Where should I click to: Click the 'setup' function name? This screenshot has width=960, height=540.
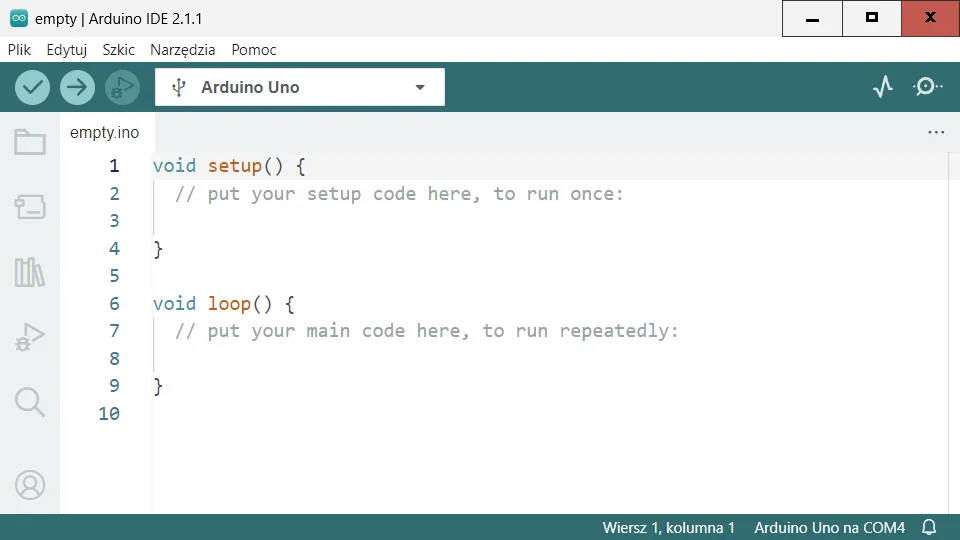[234, 166]
